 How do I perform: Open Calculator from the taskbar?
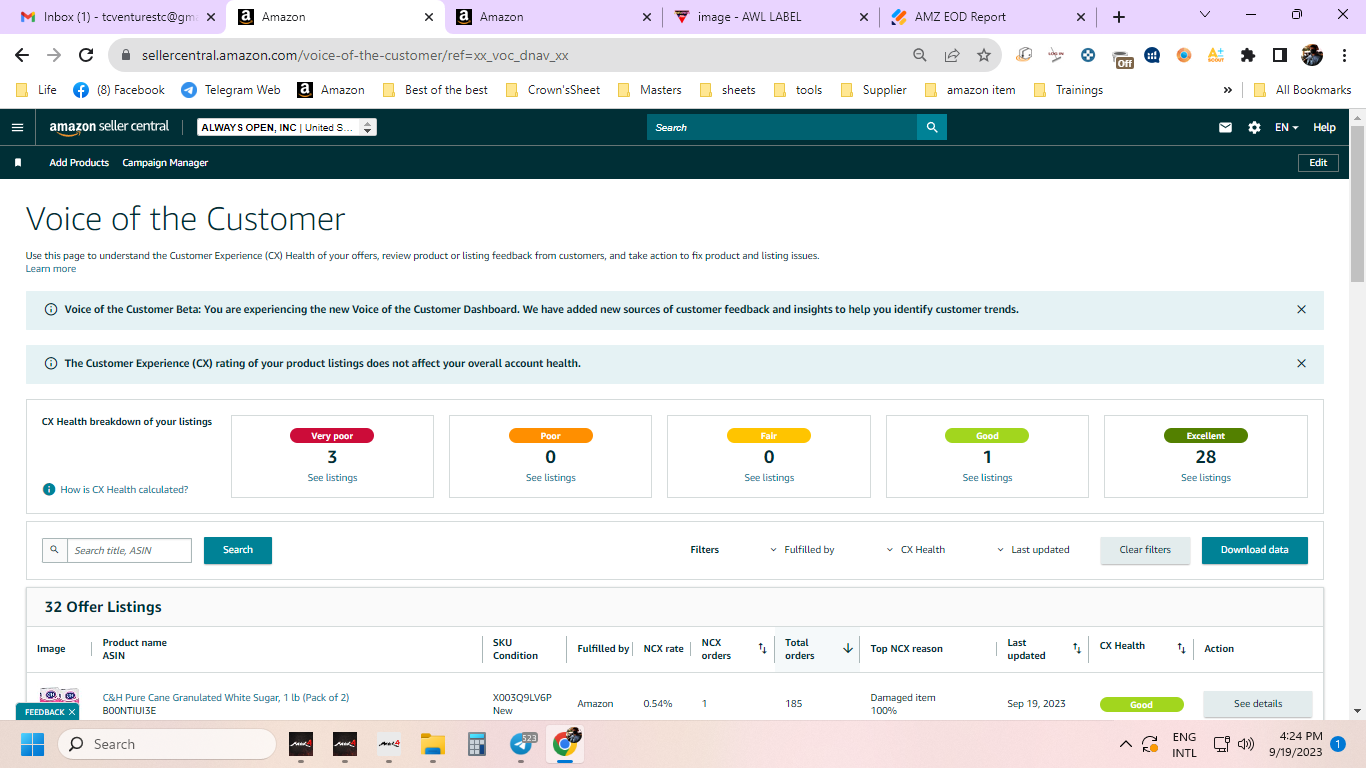click(476, 744)
